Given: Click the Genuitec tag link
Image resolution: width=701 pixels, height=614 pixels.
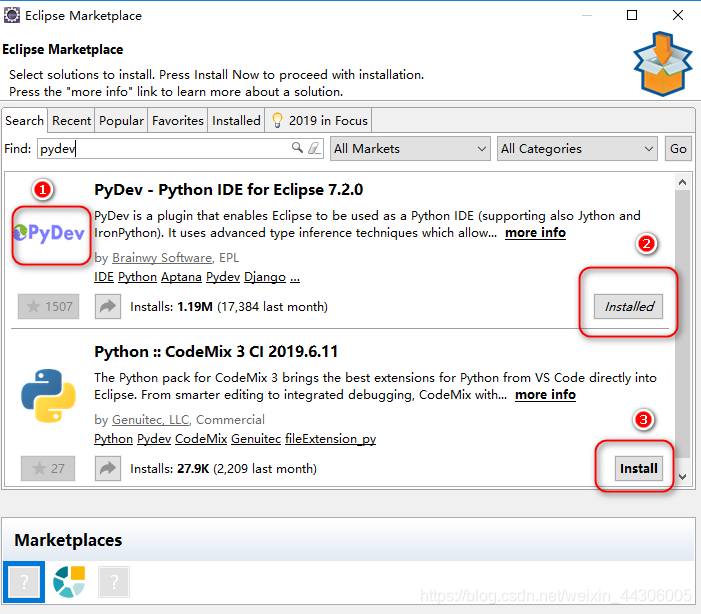Looking at the screenshot, I should point(256,439).
